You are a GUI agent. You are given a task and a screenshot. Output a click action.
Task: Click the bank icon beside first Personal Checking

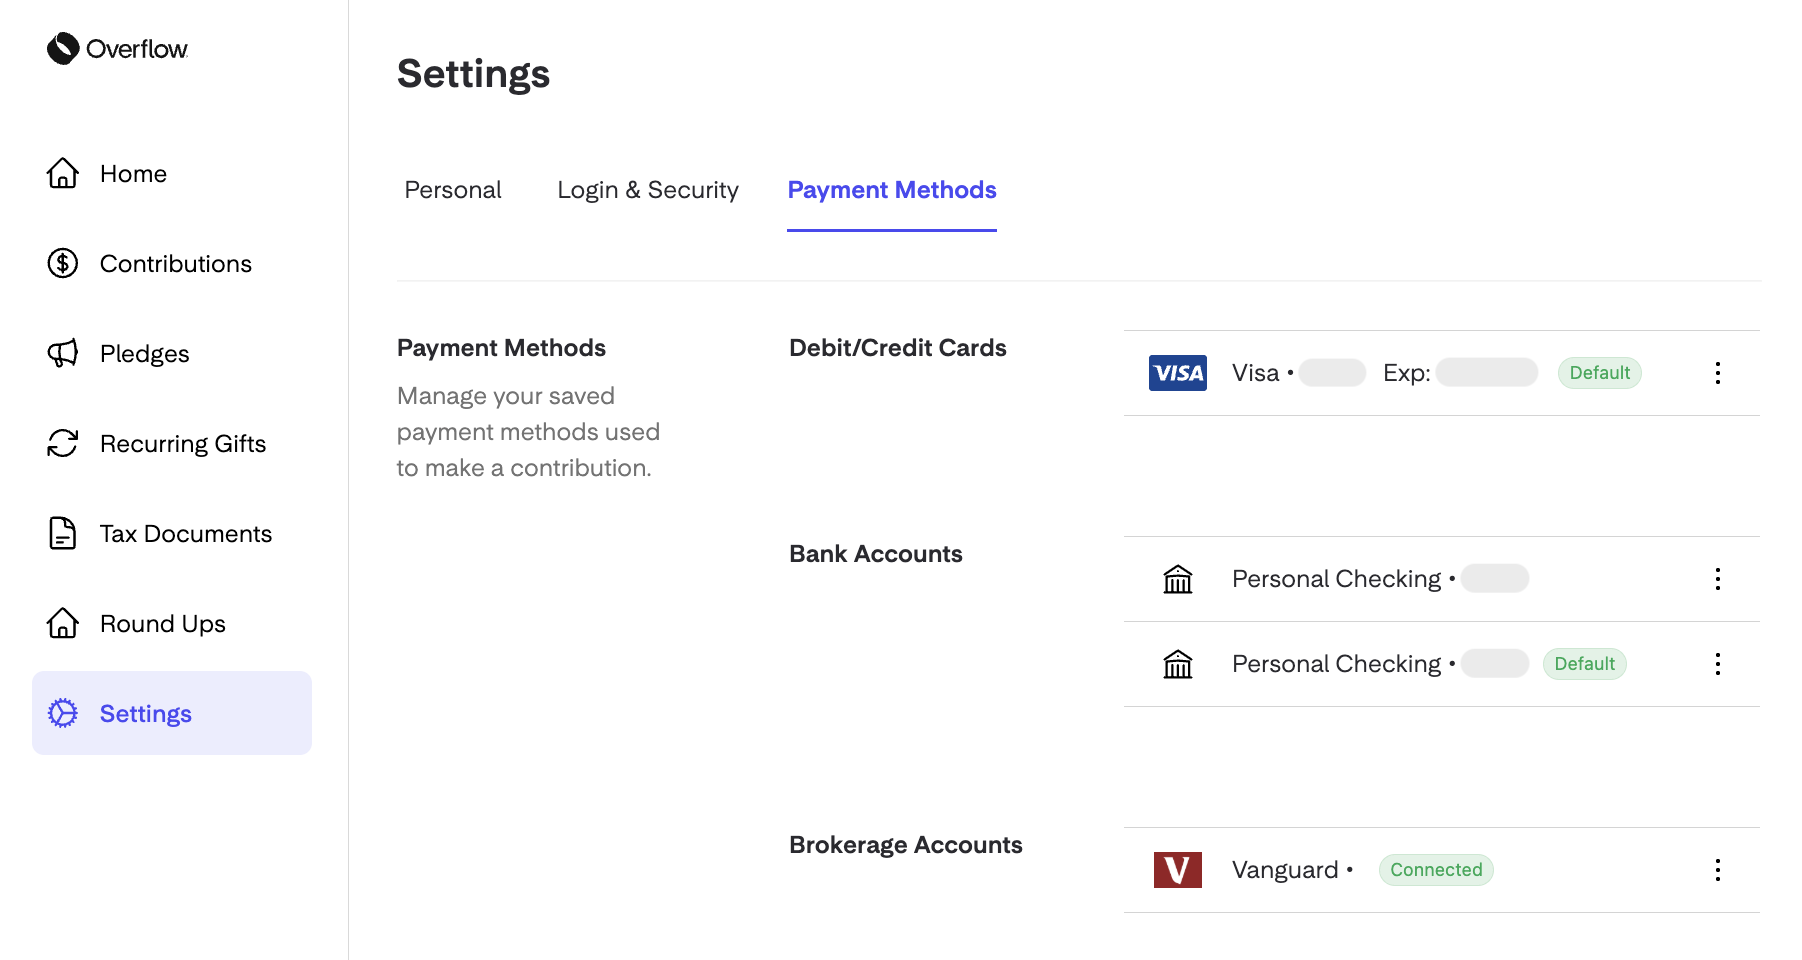(1177, 578)
